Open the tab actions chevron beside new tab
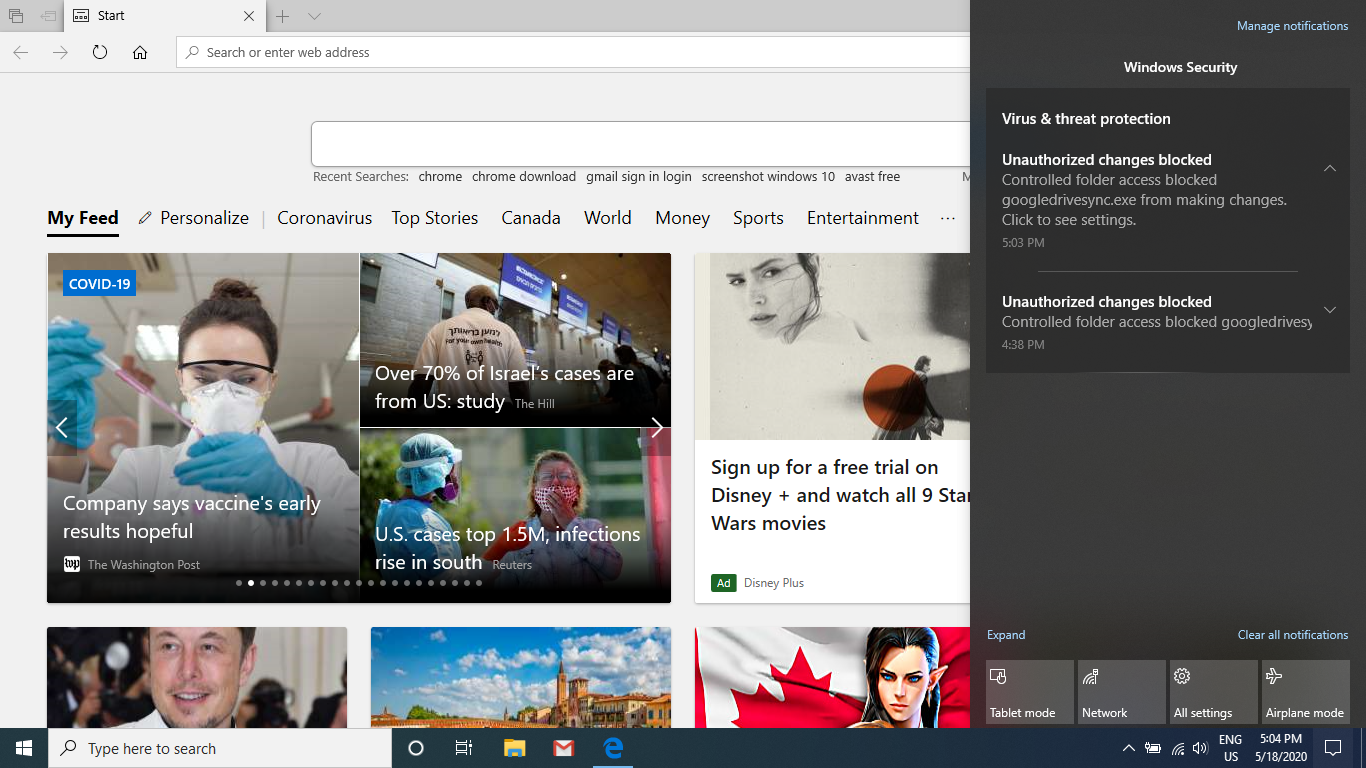 pyautogui.click(x=314, y=16)
